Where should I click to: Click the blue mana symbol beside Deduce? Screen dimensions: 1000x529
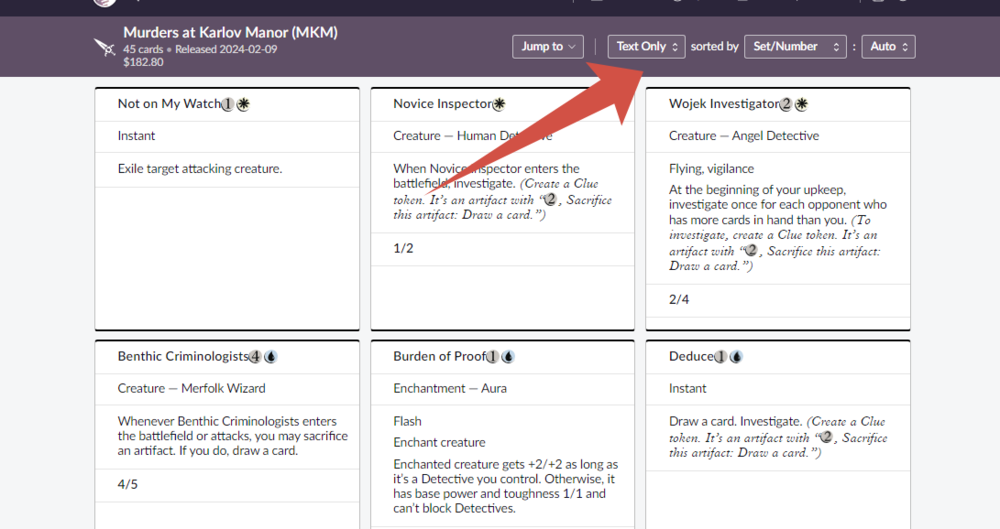click(736, 357)
